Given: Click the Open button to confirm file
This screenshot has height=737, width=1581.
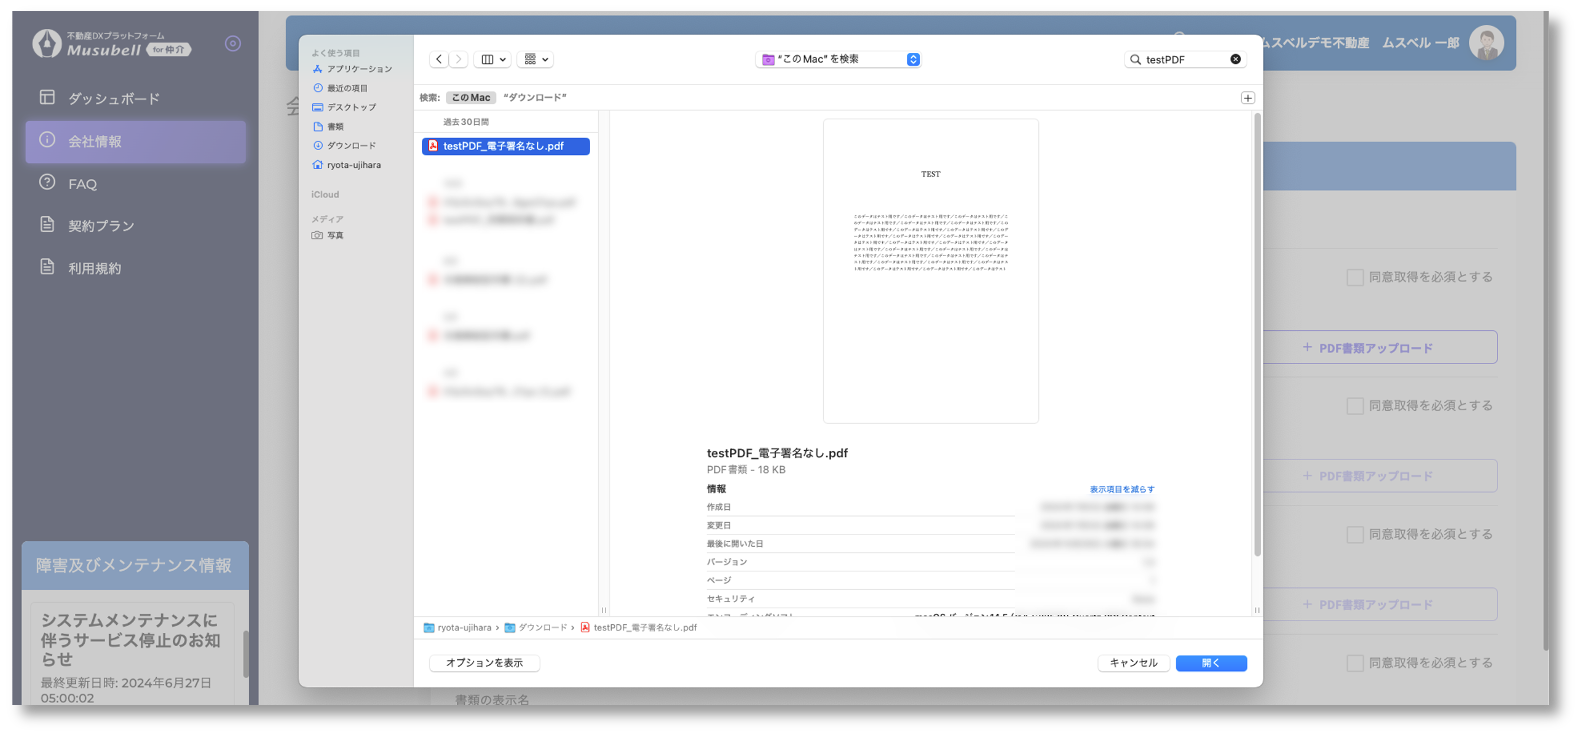Looking at the screenshot, I should (1210, 663).
